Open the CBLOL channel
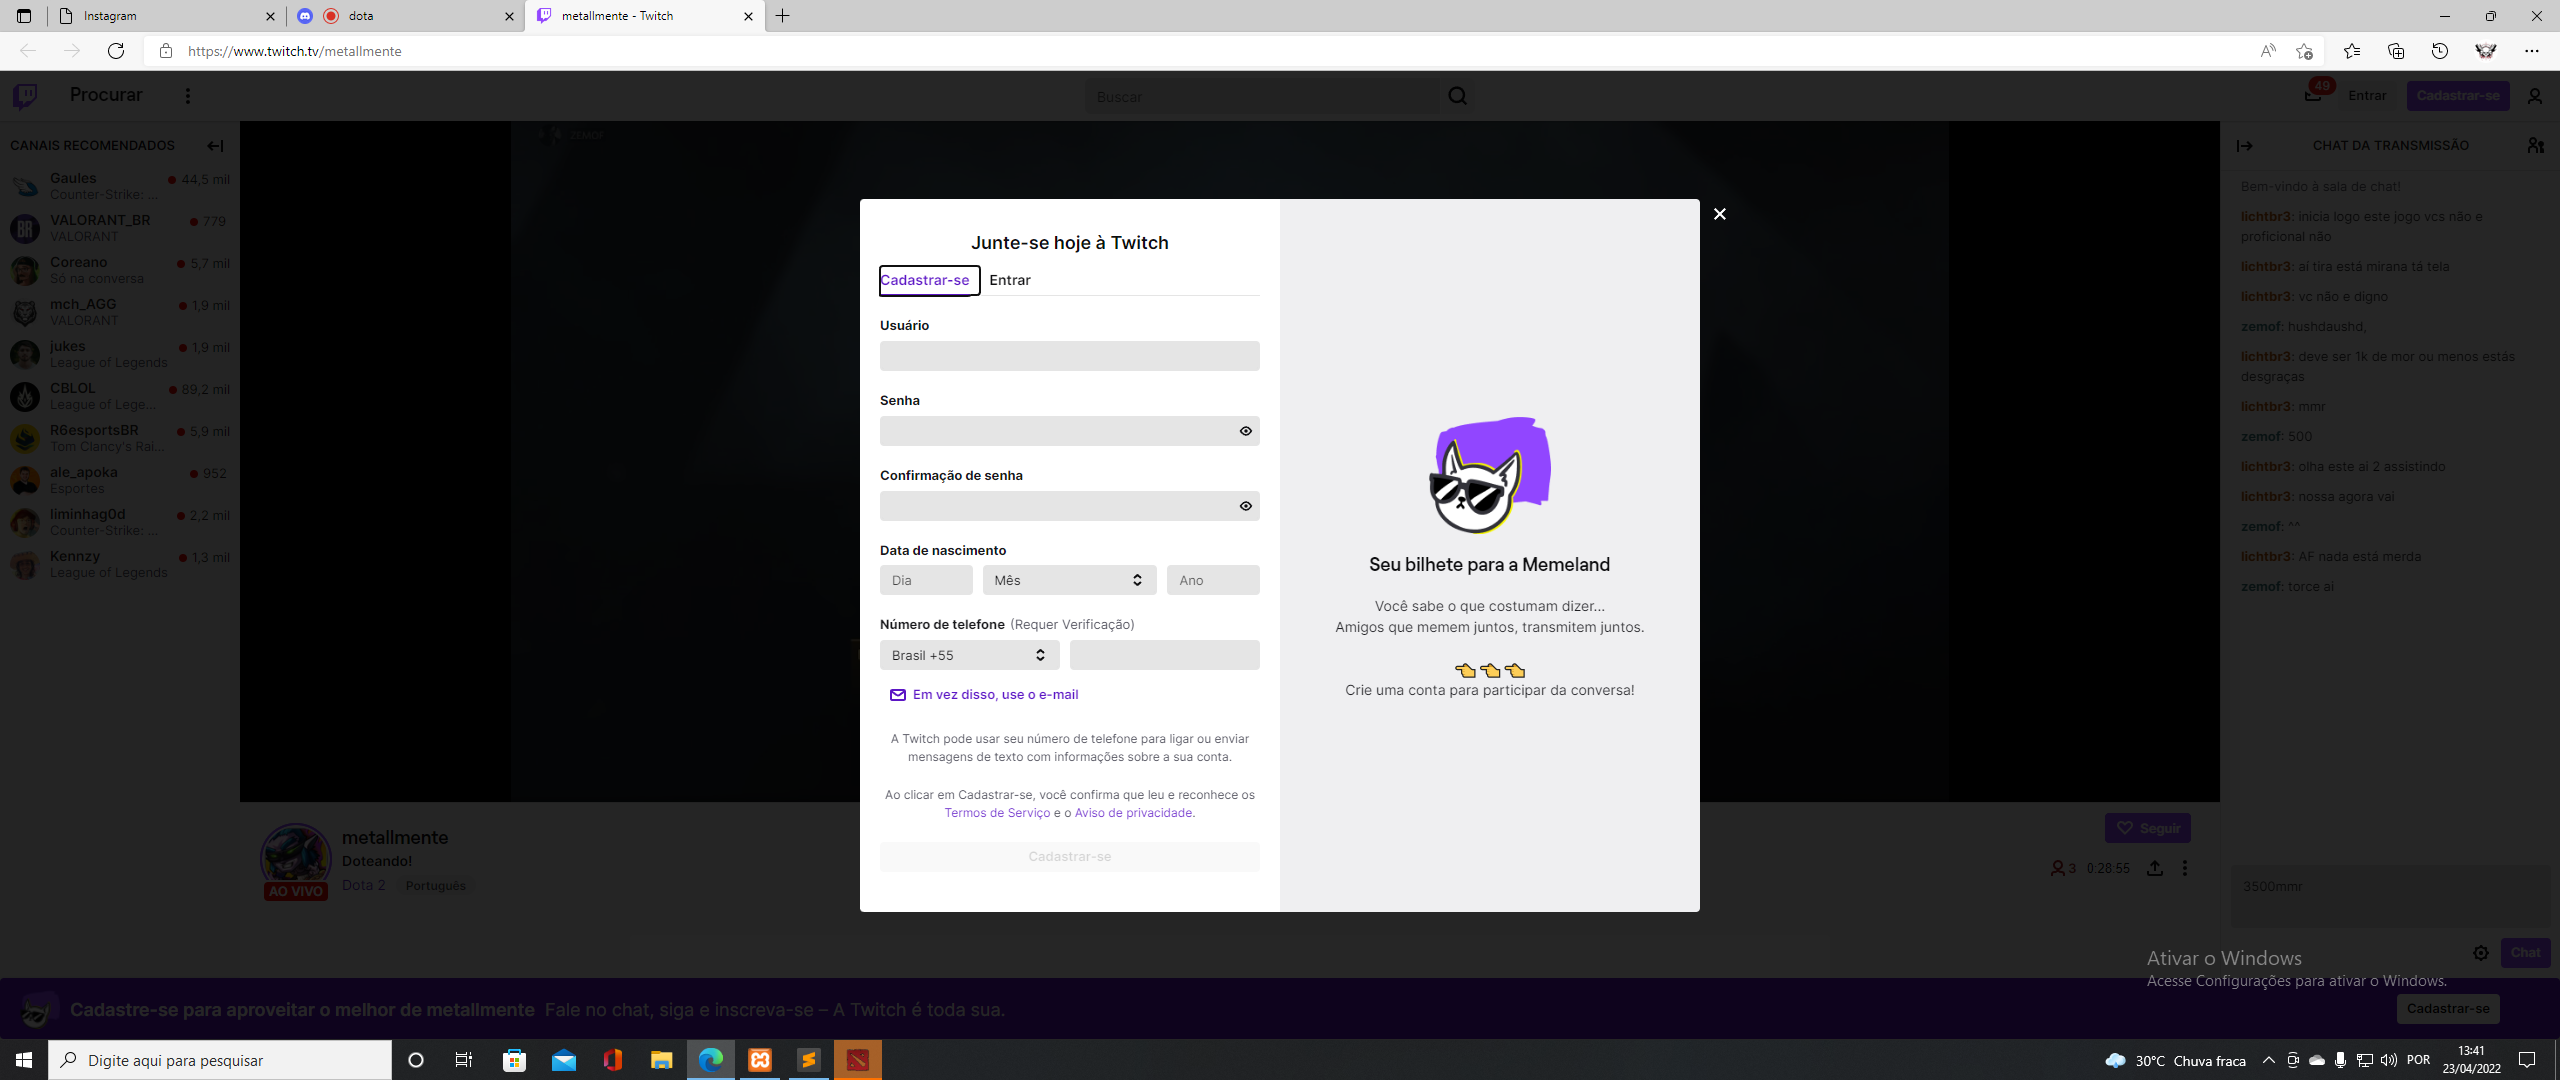This screenshot has height=1080, width=2560. click(120, 396)
